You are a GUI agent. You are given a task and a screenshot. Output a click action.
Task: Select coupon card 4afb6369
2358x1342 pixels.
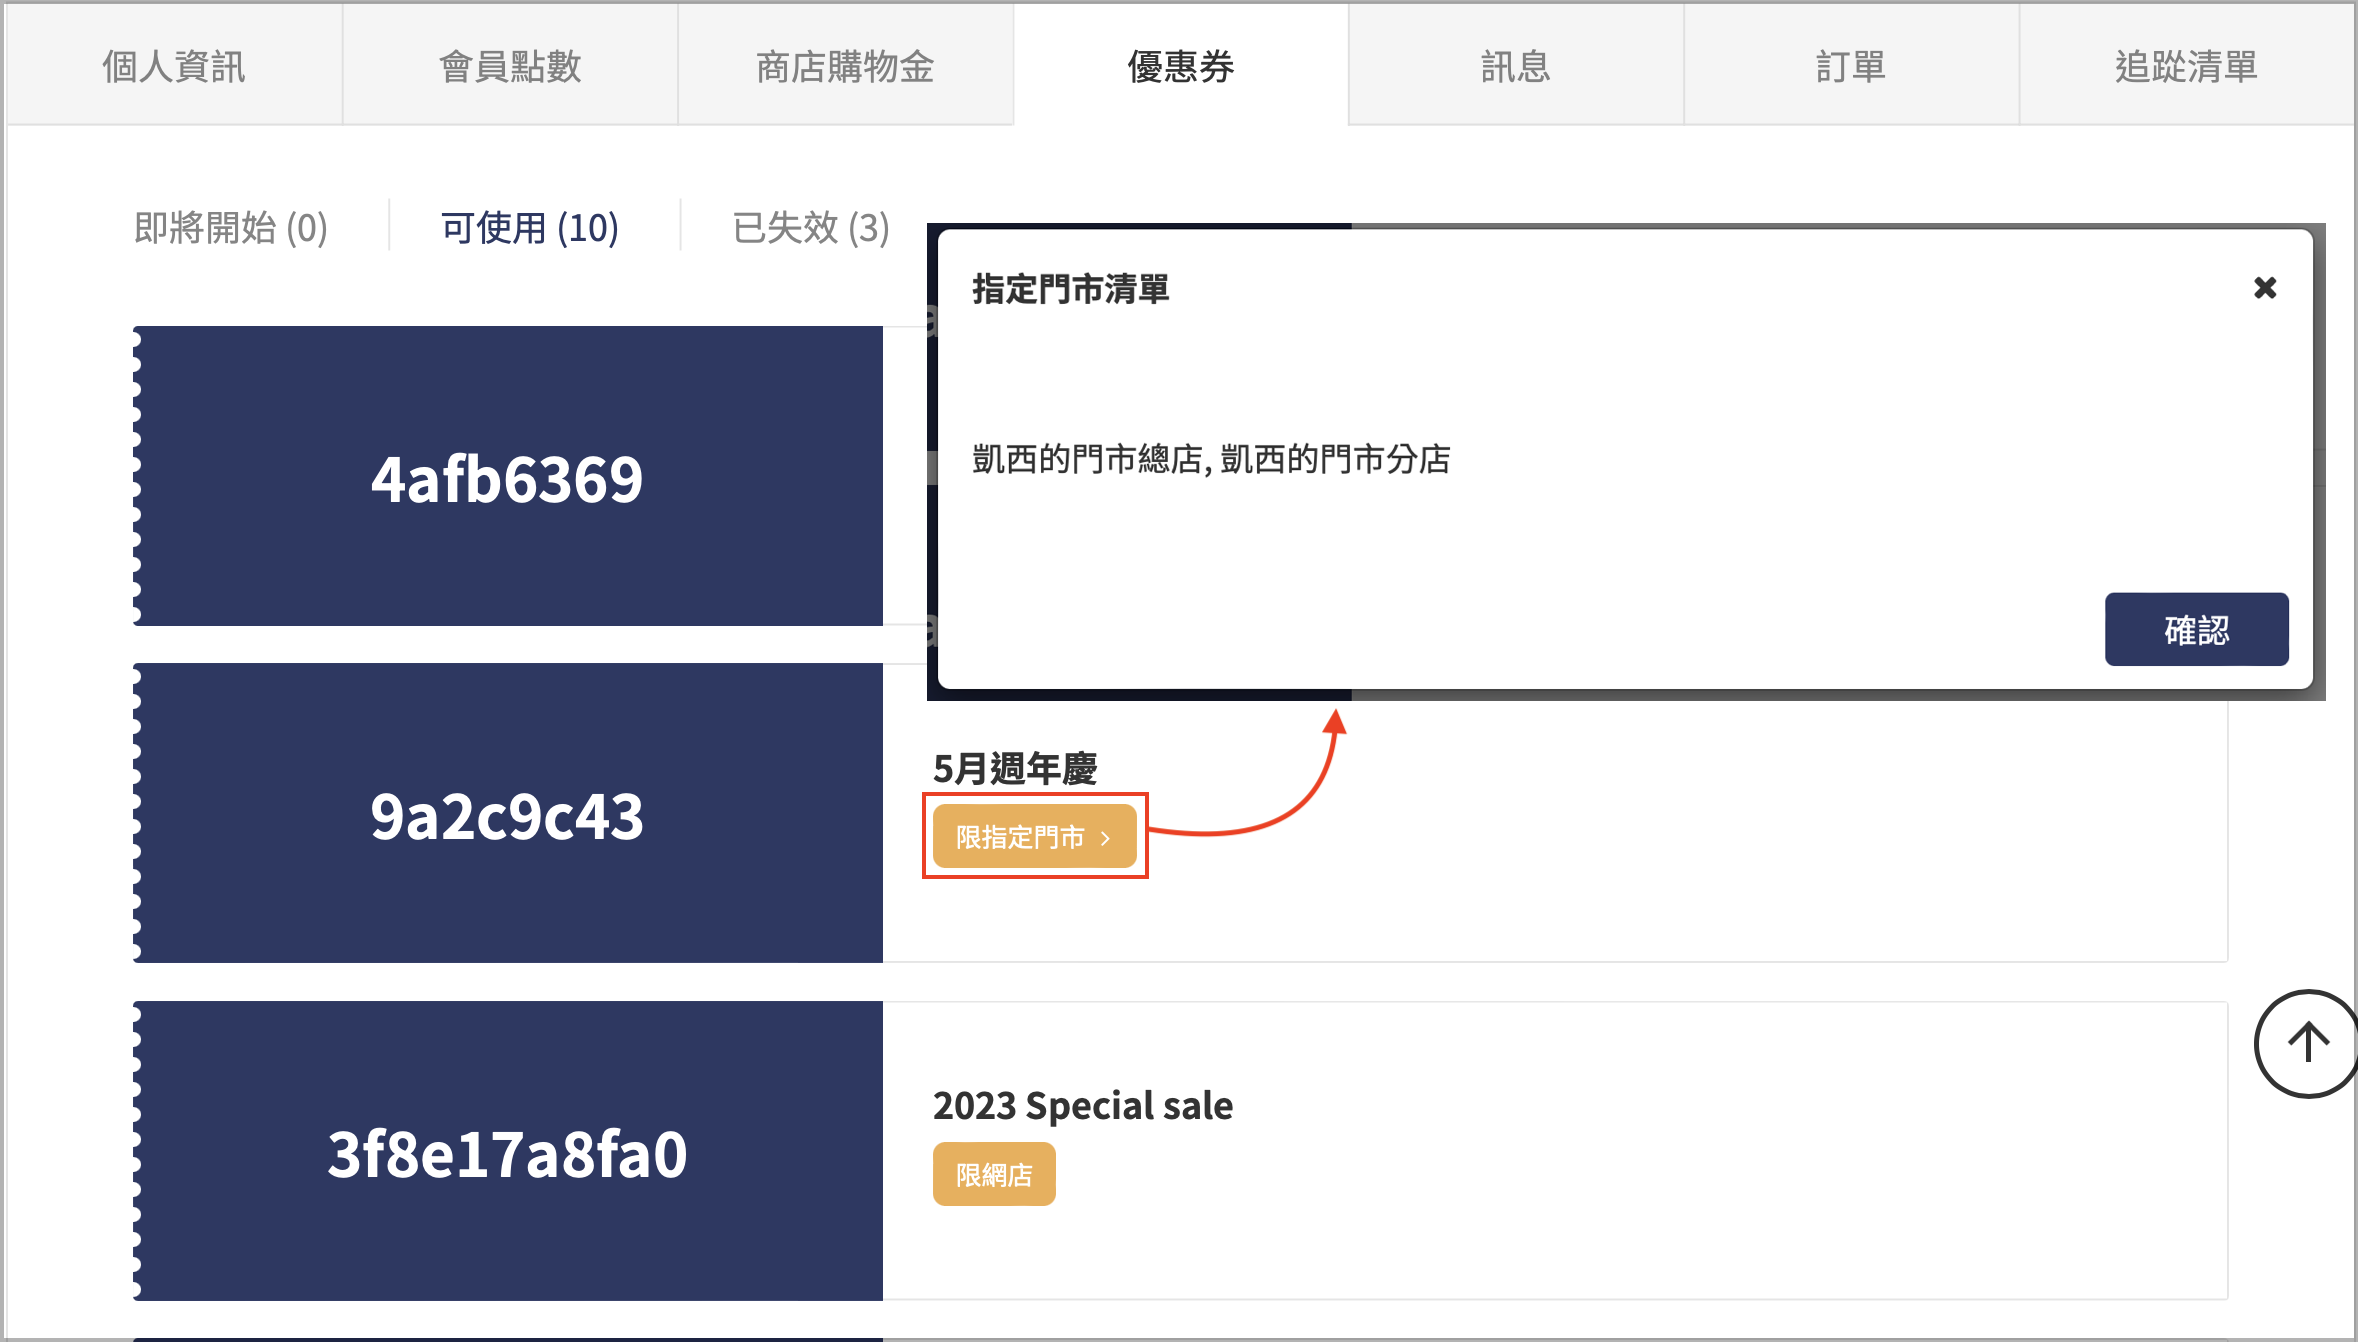pos(508,476)
